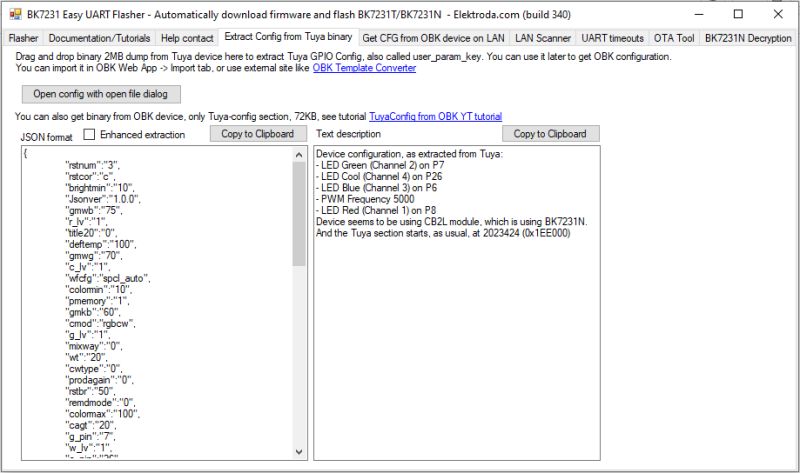Click the "rstnum":"3" JSON line
This screenshot has width=800, height=473.
92,165
